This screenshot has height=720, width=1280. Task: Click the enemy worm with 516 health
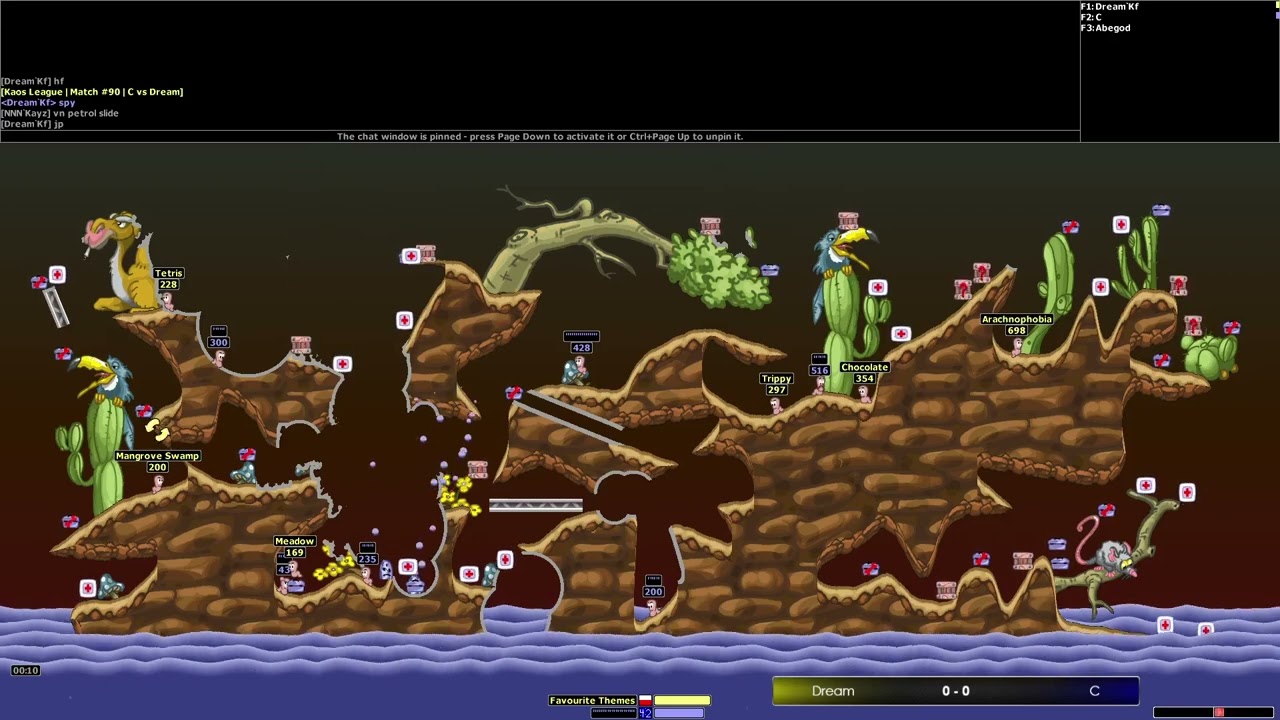click(820, 385)
